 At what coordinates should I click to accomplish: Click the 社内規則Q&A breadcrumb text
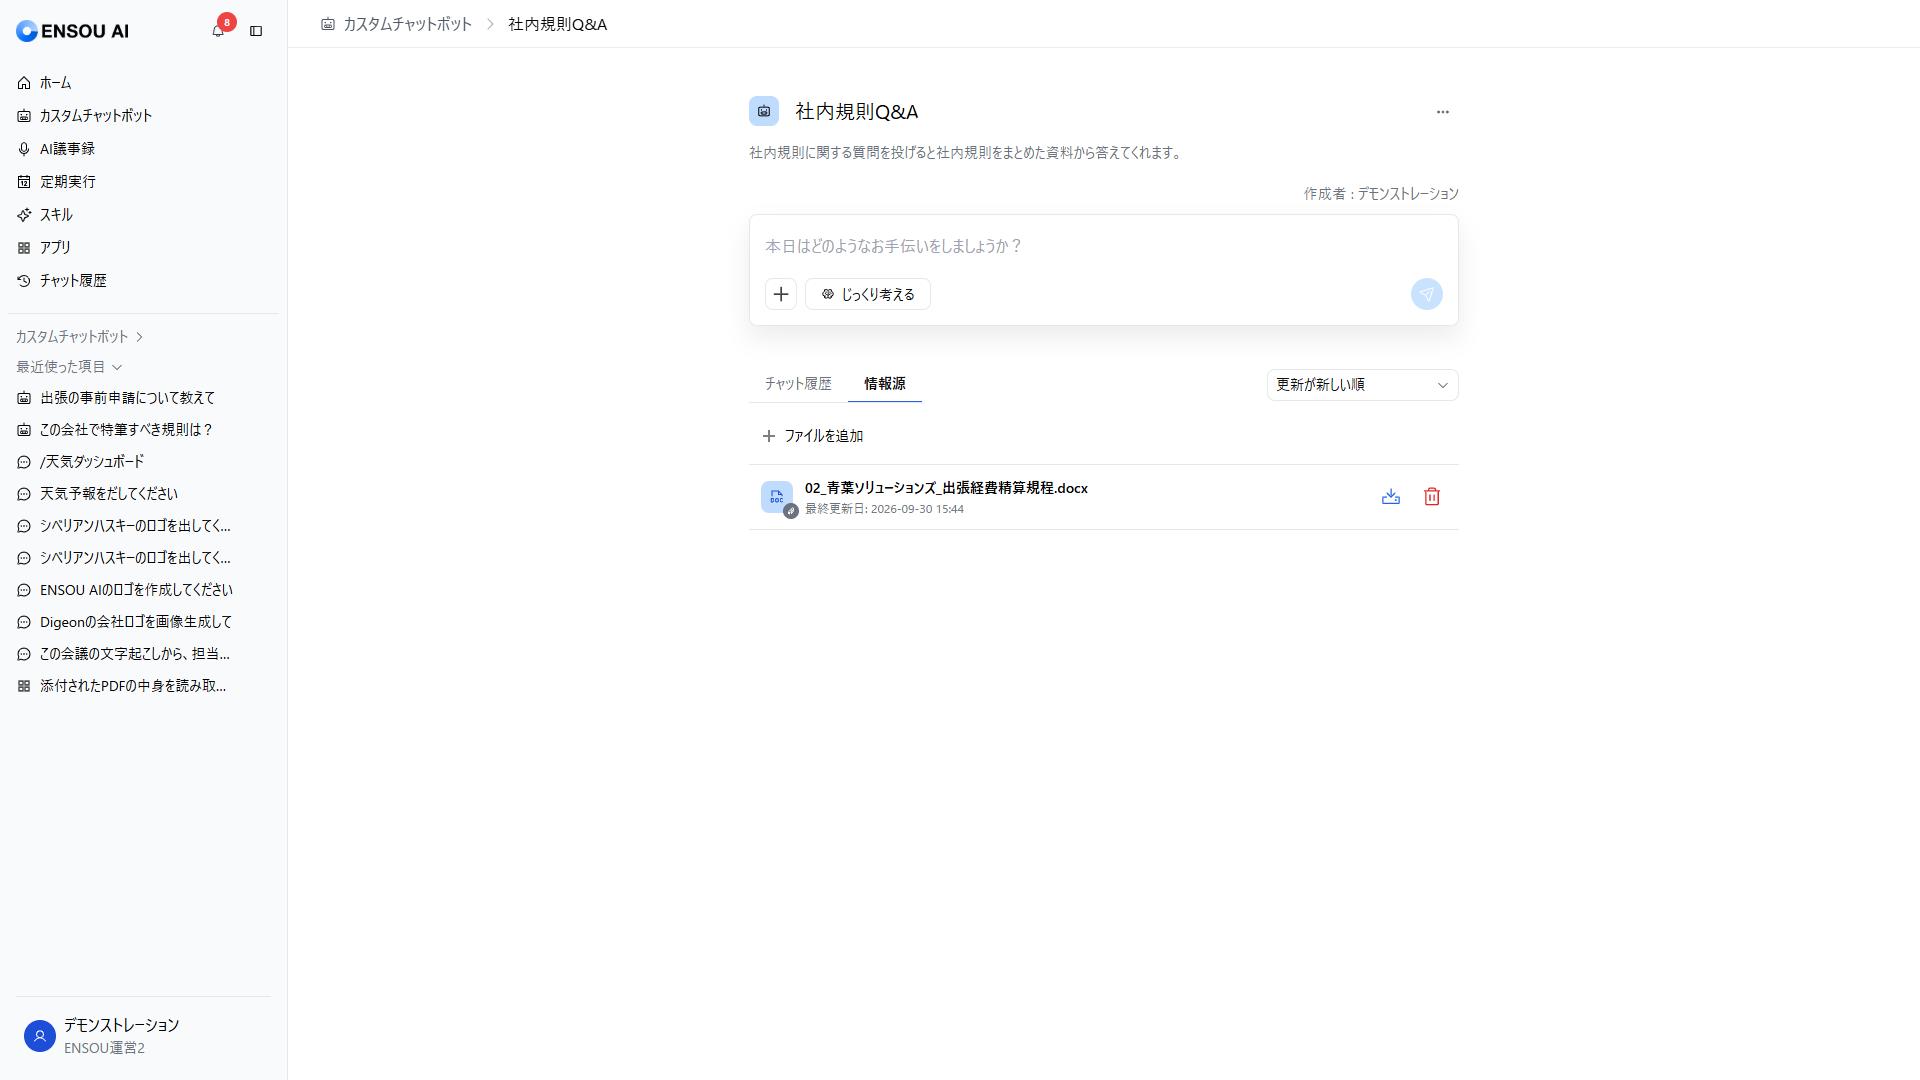(x=557, y=24)
